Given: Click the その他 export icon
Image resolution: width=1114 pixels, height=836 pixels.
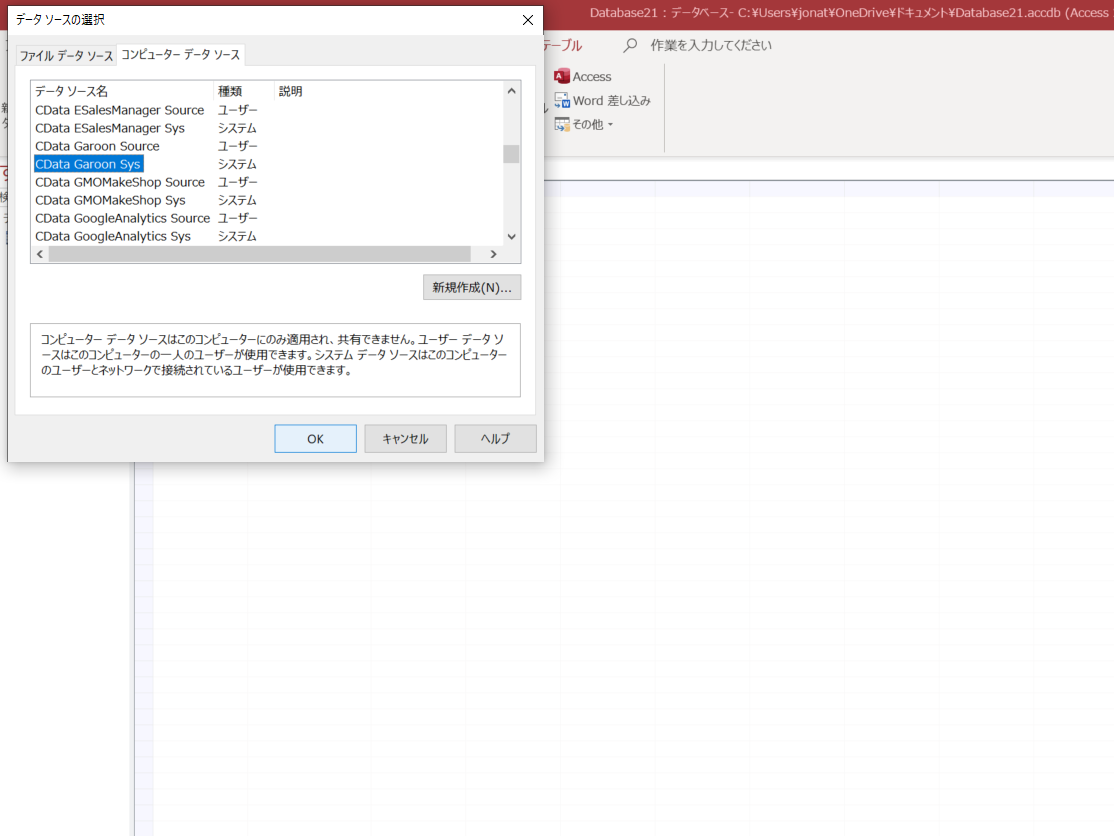Looking at the screenshot, I should 562,124.
